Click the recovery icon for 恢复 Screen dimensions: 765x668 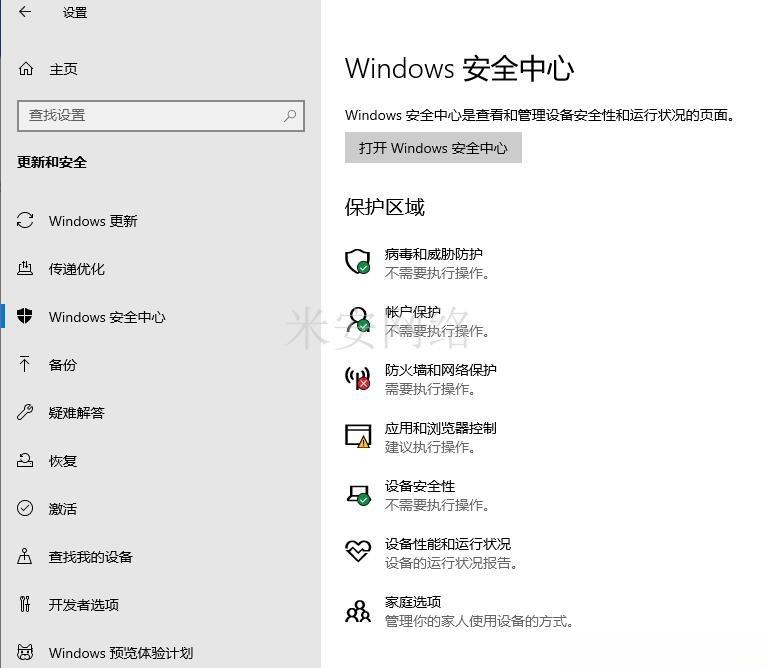(25, 460)
